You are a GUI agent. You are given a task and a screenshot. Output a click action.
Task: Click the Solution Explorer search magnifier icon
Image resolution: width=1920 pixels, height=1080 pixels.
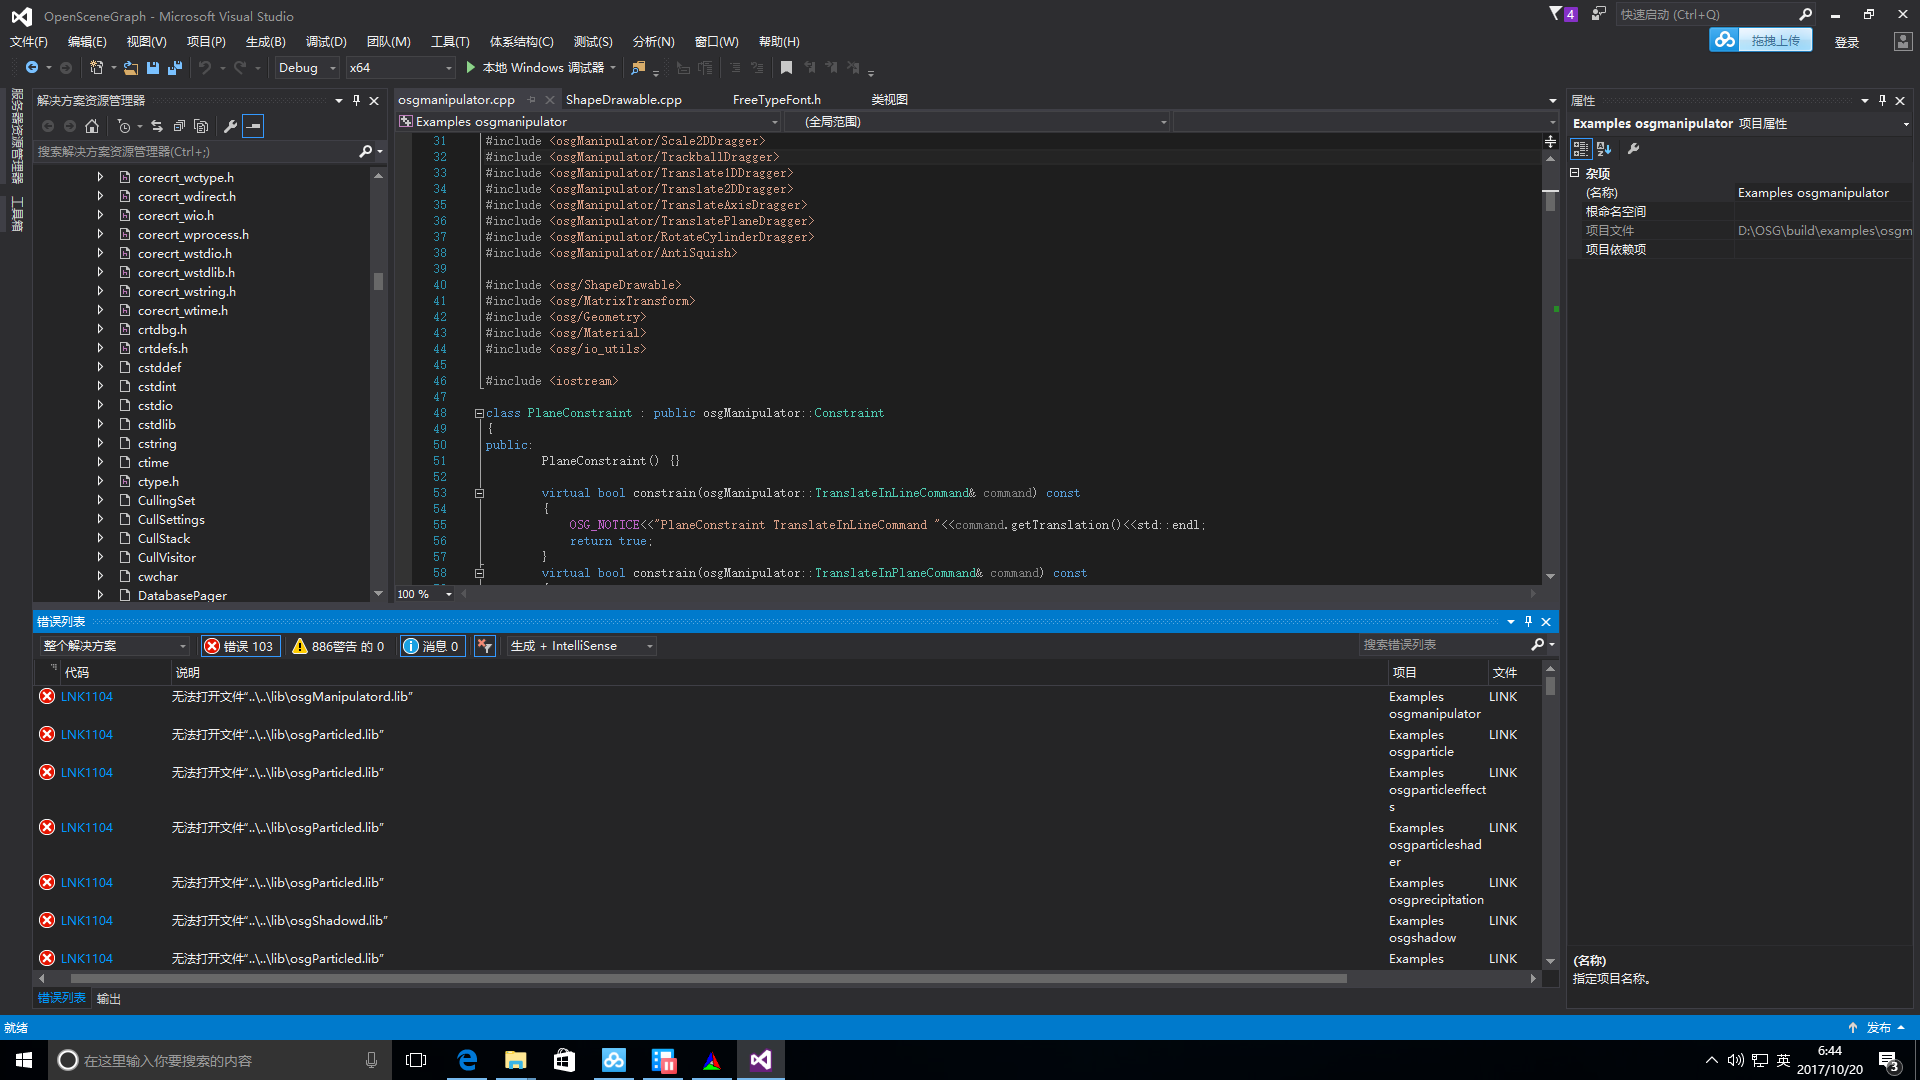[366, 151]
